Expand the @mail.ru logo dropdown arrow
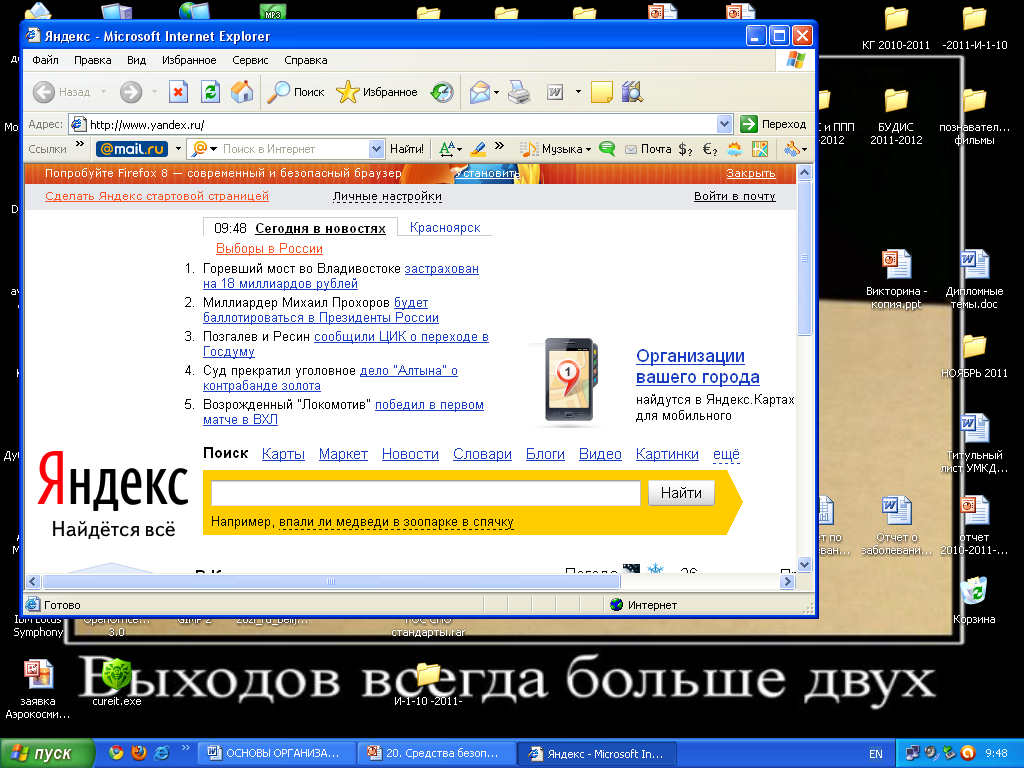The width and height of the screenshot is (1024, 768). [x=178, y=149]
